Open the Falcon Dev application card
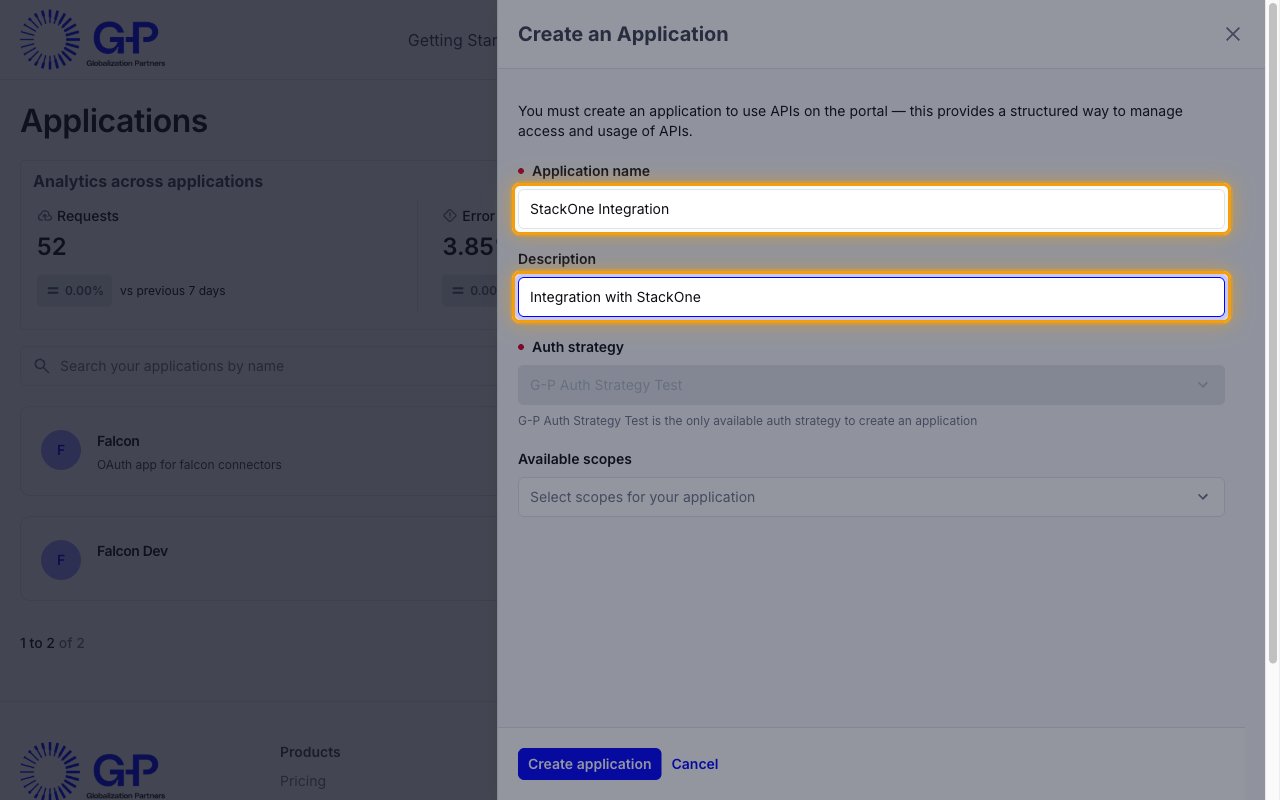This screenshot has width=1280, height=800. [259, 559]
